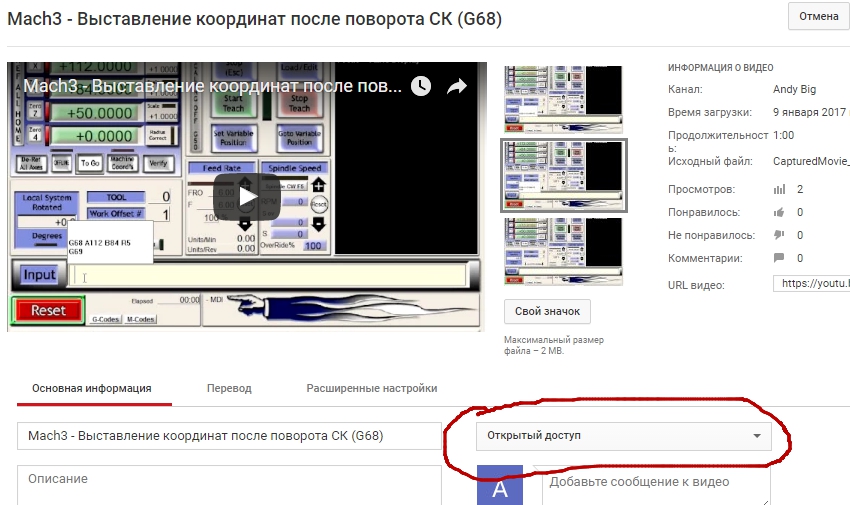
Task: Open the Расширенные настройки tab
Action: pyautogui.click(x=372, y=389)
